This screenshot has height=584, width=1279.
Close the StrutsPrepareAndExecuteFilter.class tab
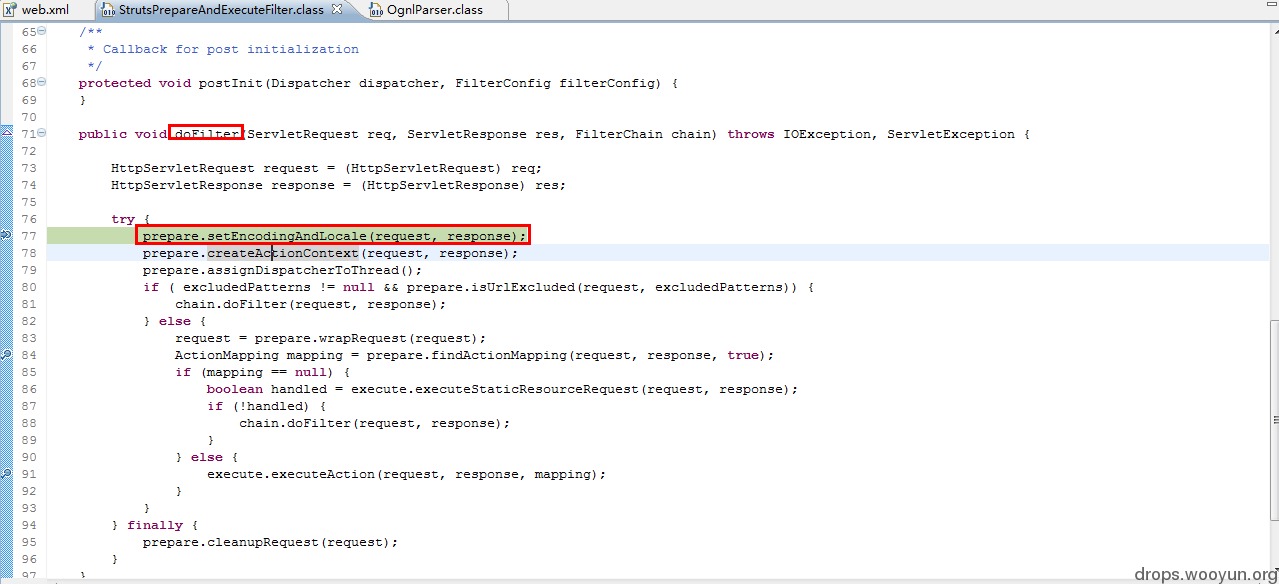click(337, 10)
